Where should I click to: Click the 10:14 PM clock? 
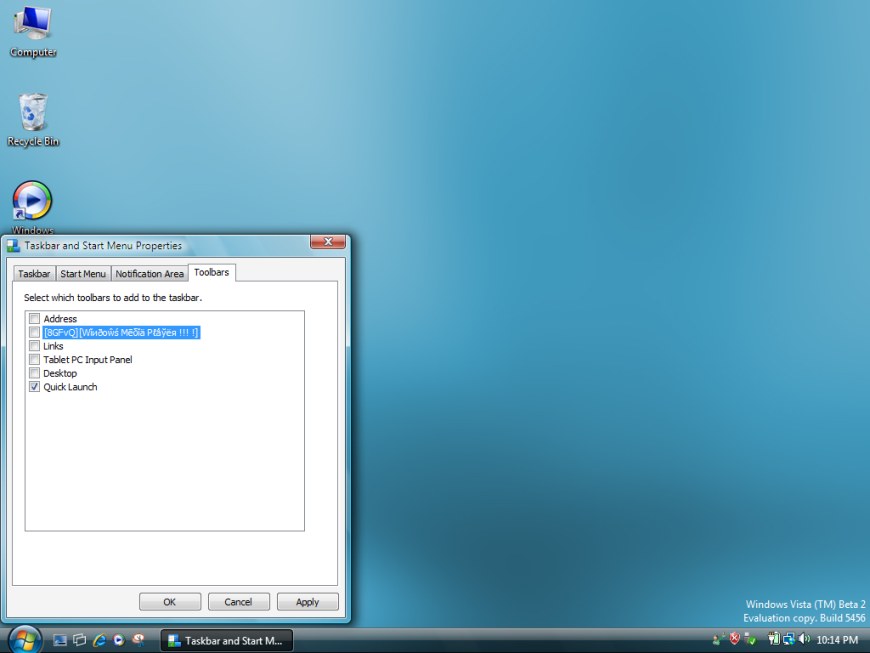[x=837, y=640]
